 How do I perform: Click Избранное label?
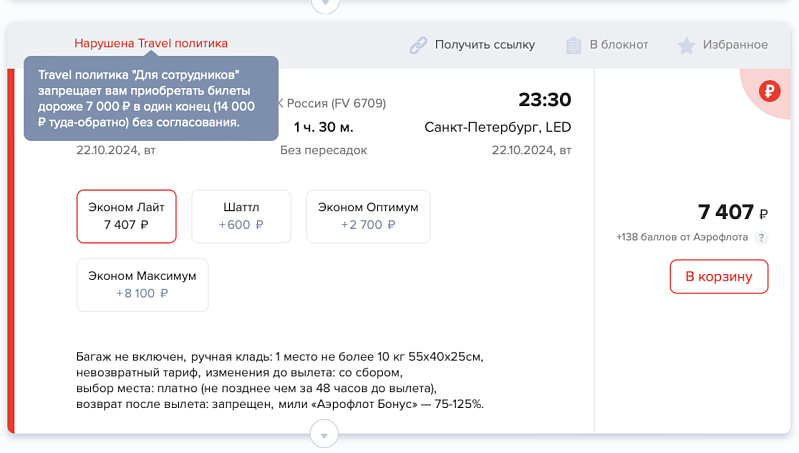[735, 45]
